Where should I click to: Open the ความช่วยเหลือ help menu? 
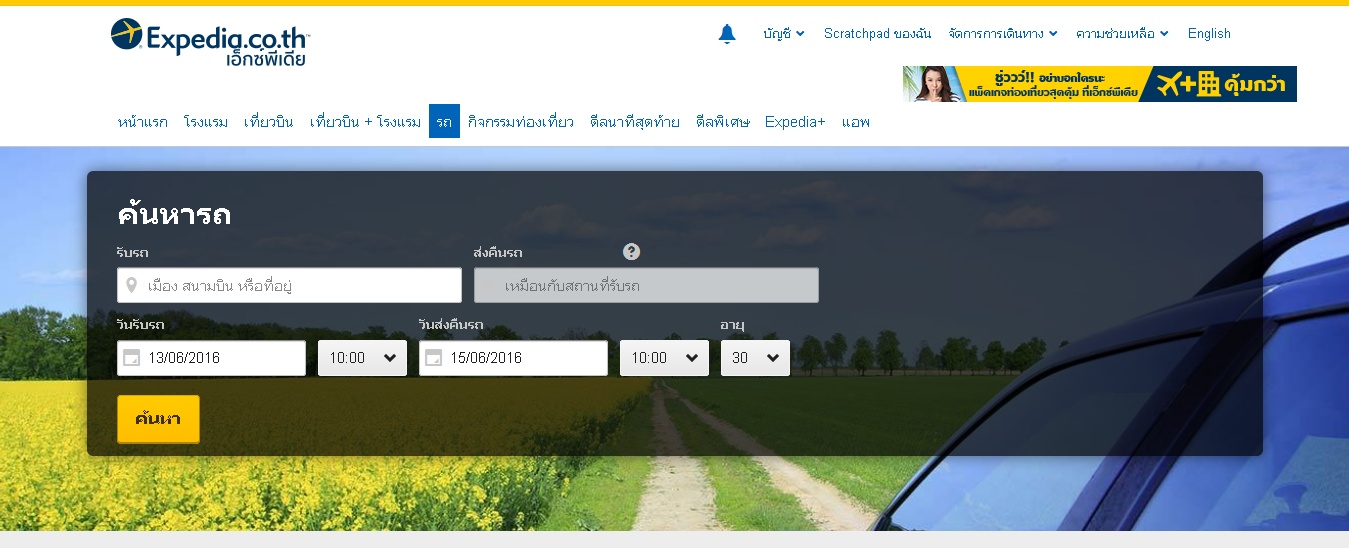pos(1121,34)
